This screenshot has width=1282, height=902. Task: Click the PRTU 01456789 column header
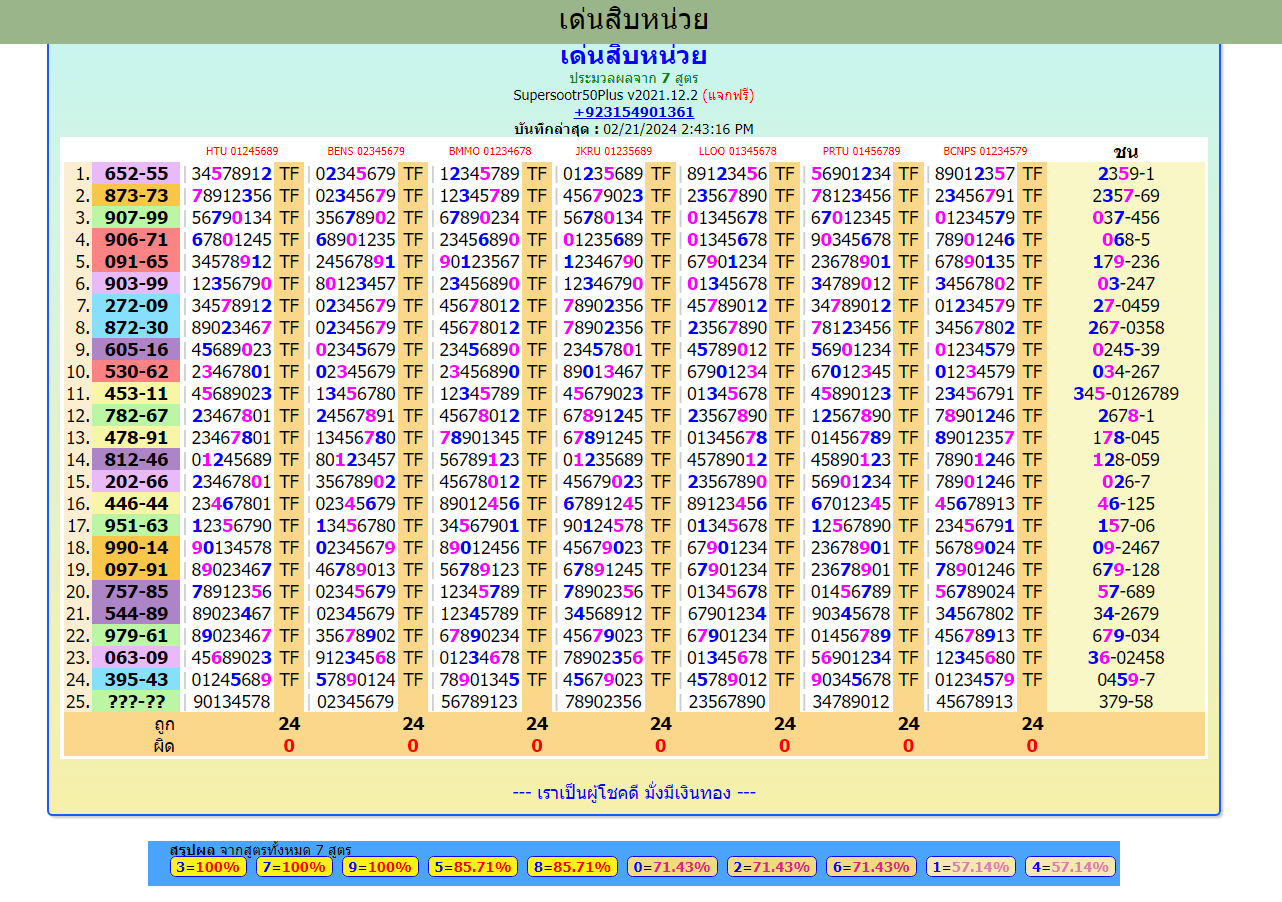pos(861,151)
